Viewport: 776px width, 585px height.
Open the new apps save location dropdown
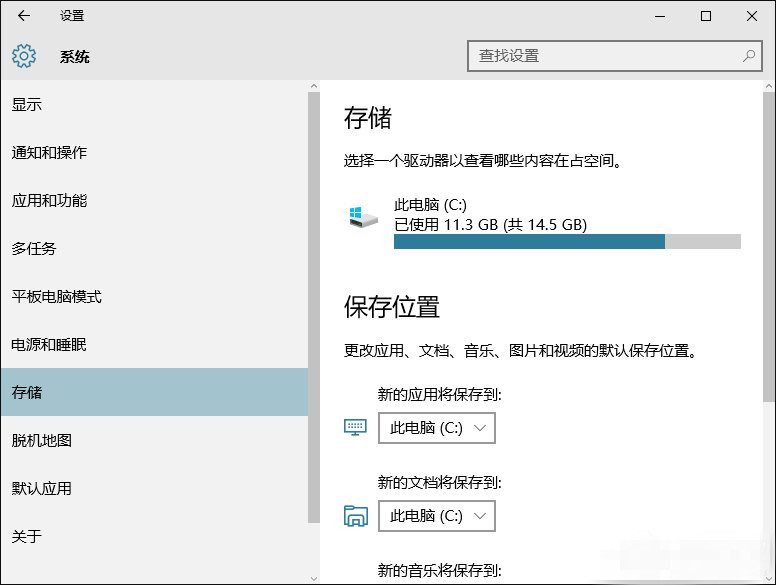pos(437,428)
